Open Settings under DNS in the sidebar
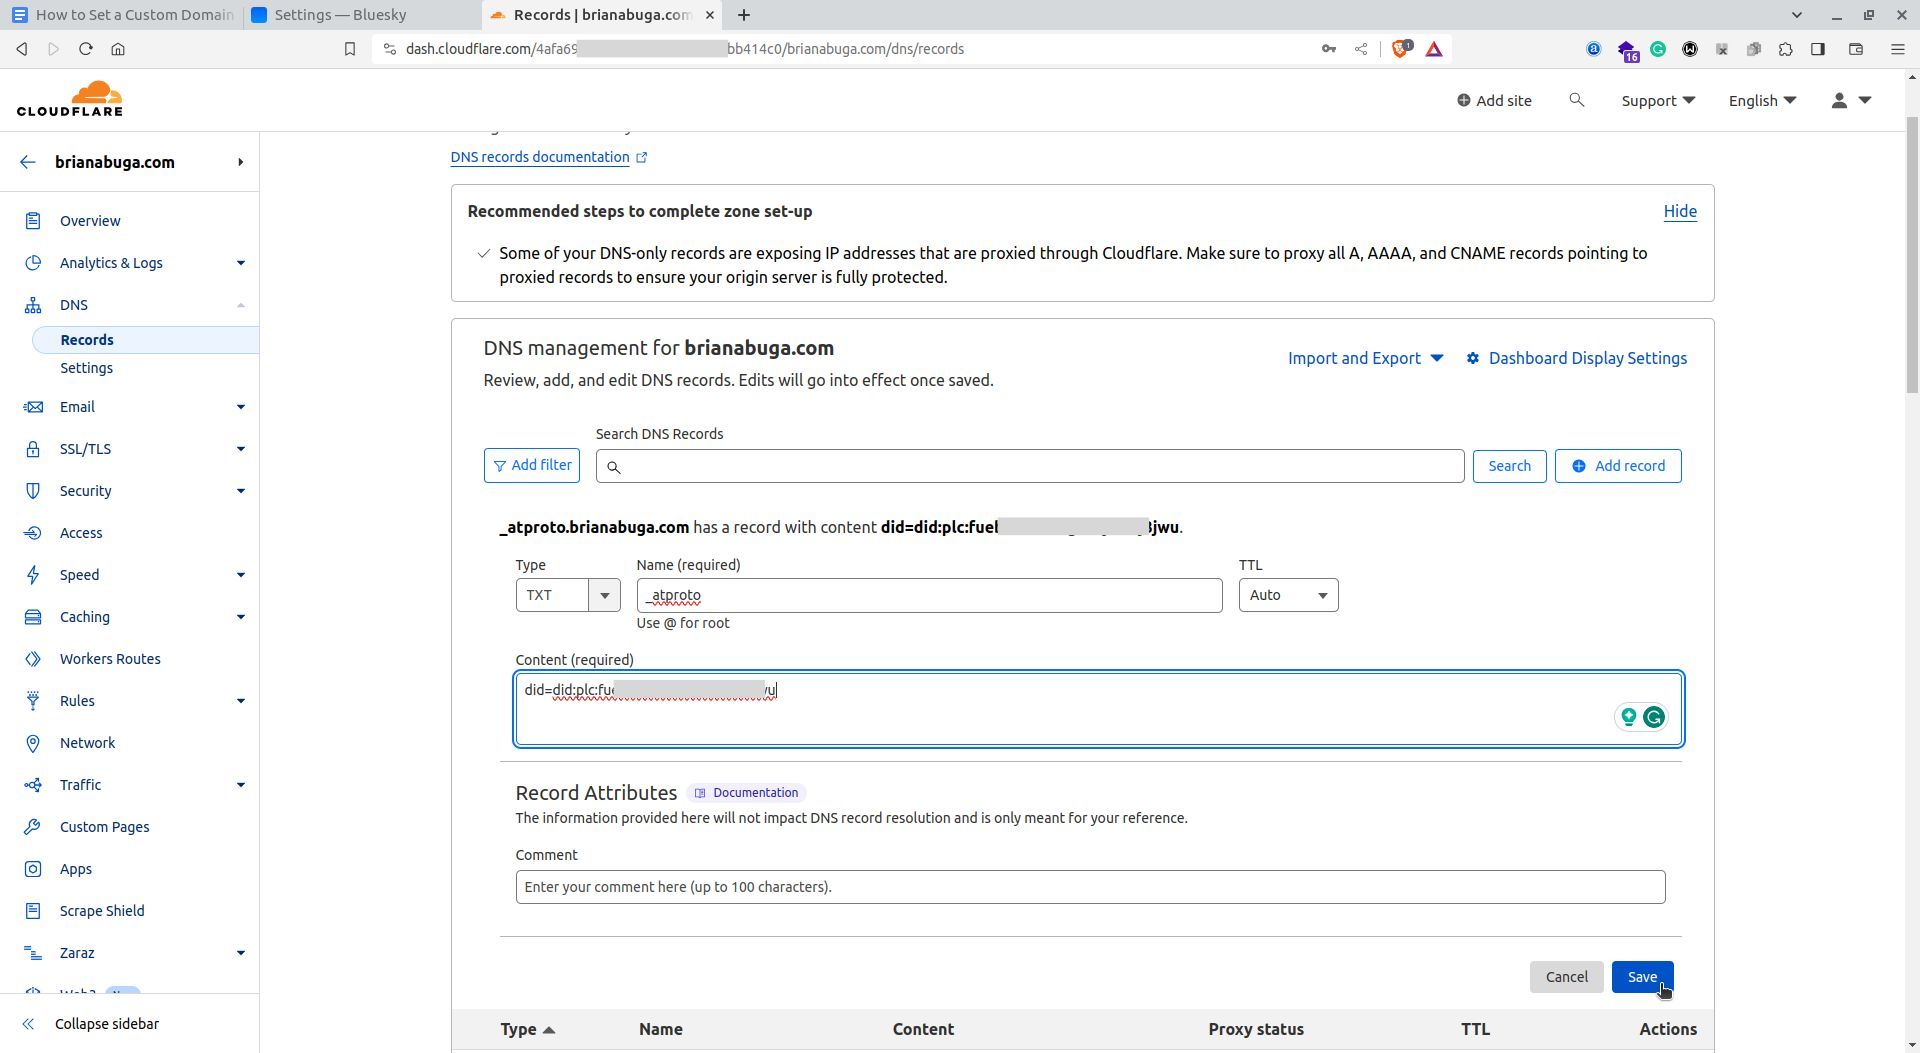 [86, 368]
